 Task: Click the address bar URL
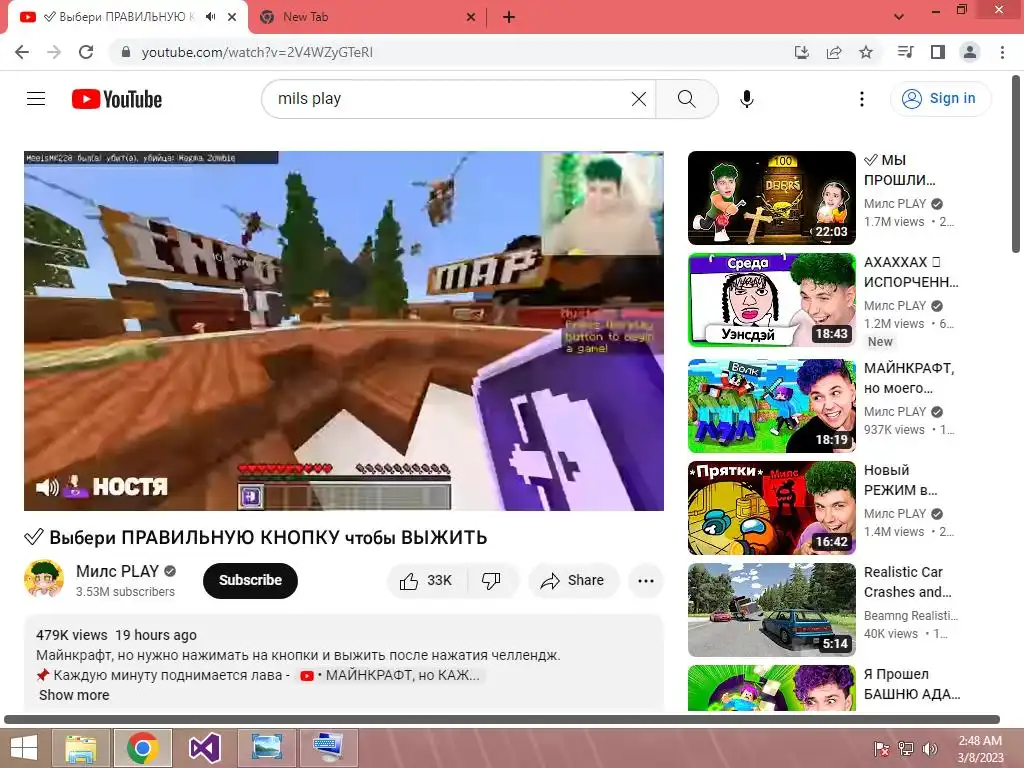257,52
